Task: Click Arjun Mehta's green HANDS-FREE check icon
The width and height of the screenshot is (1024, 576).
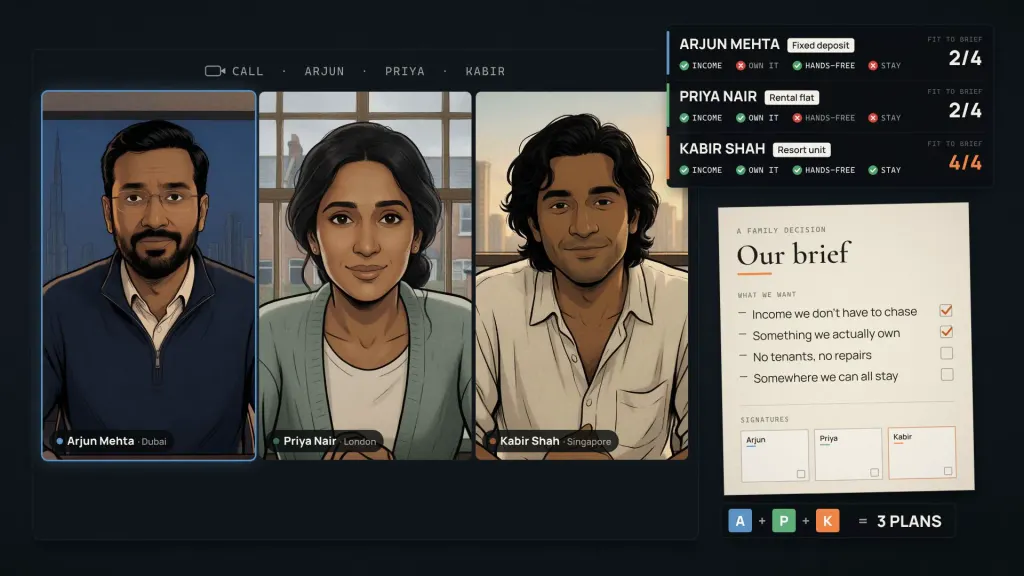Action: [x=797, y=65]
